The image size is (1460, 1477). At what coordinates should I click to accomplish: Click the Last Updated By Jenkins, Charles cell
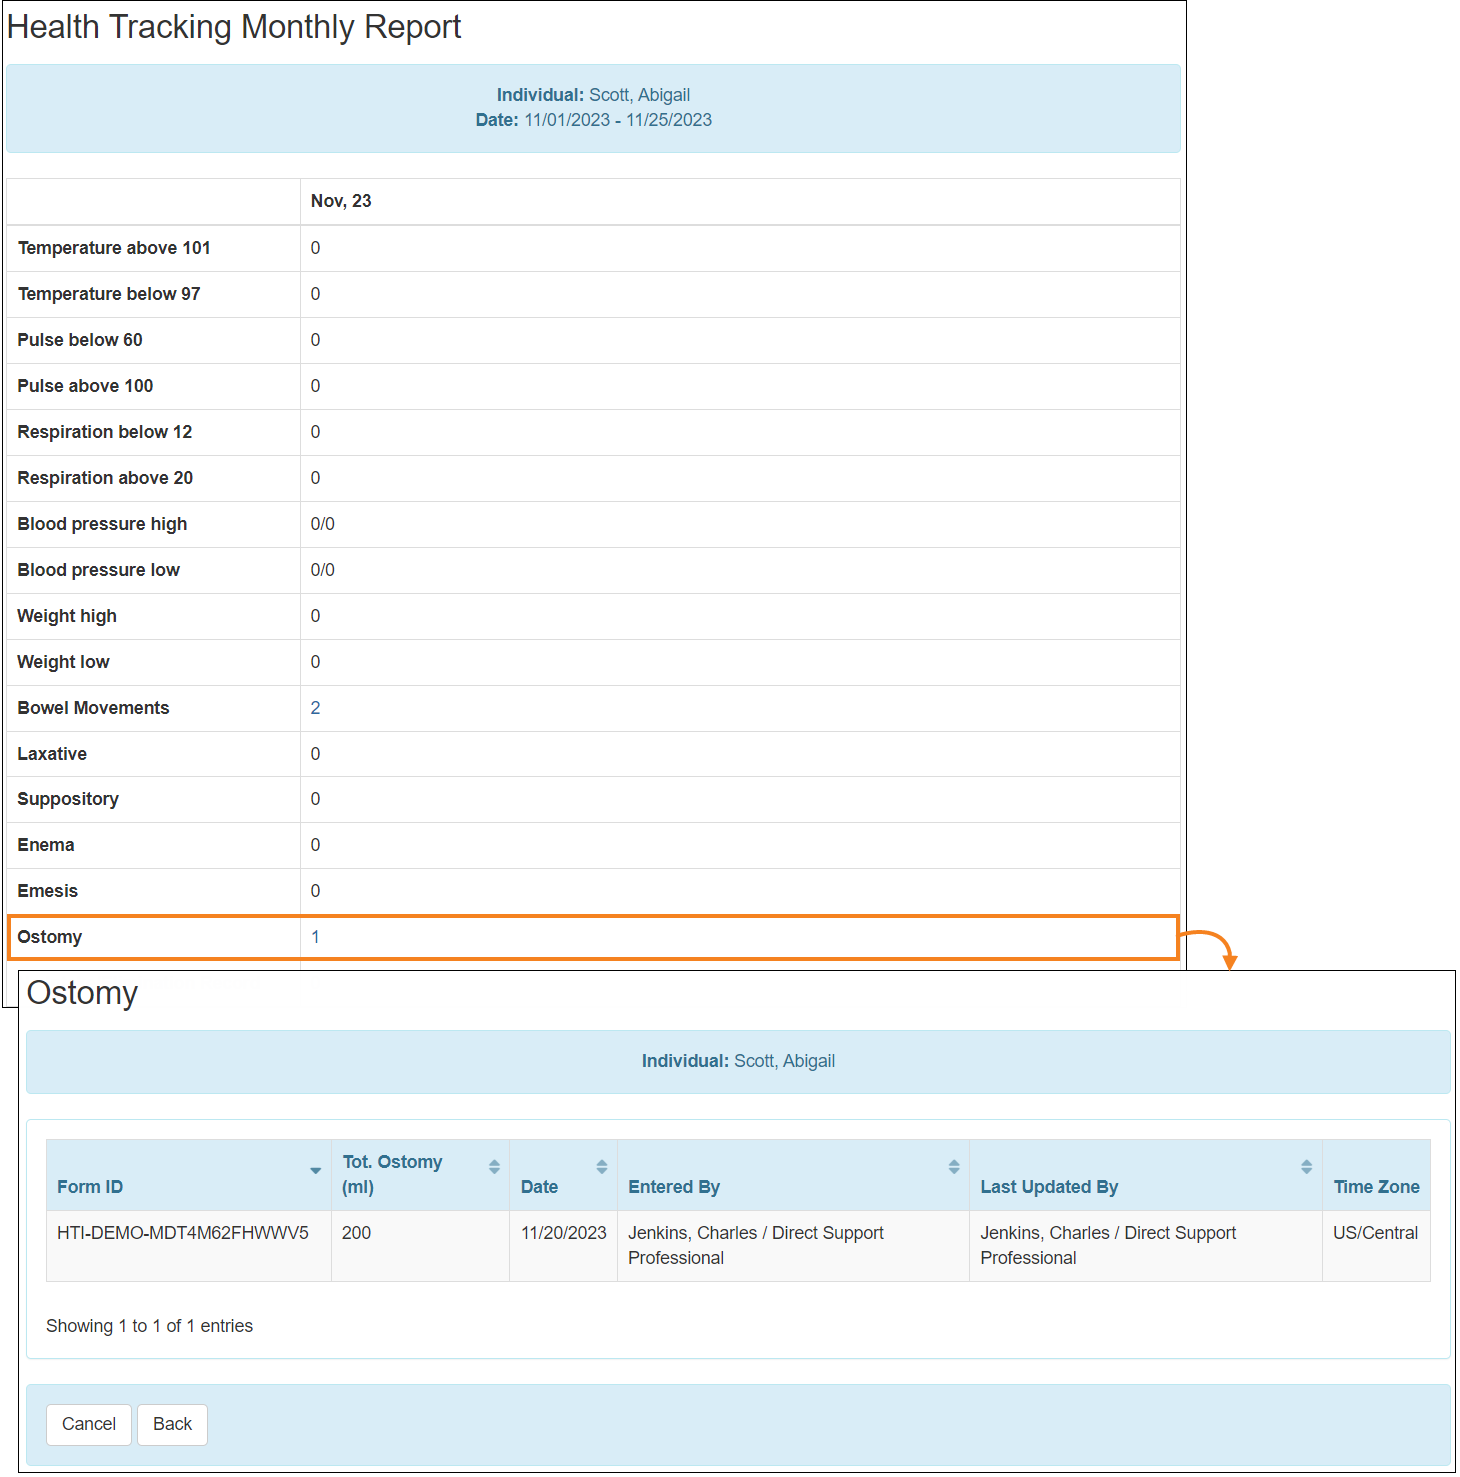1146,1246
